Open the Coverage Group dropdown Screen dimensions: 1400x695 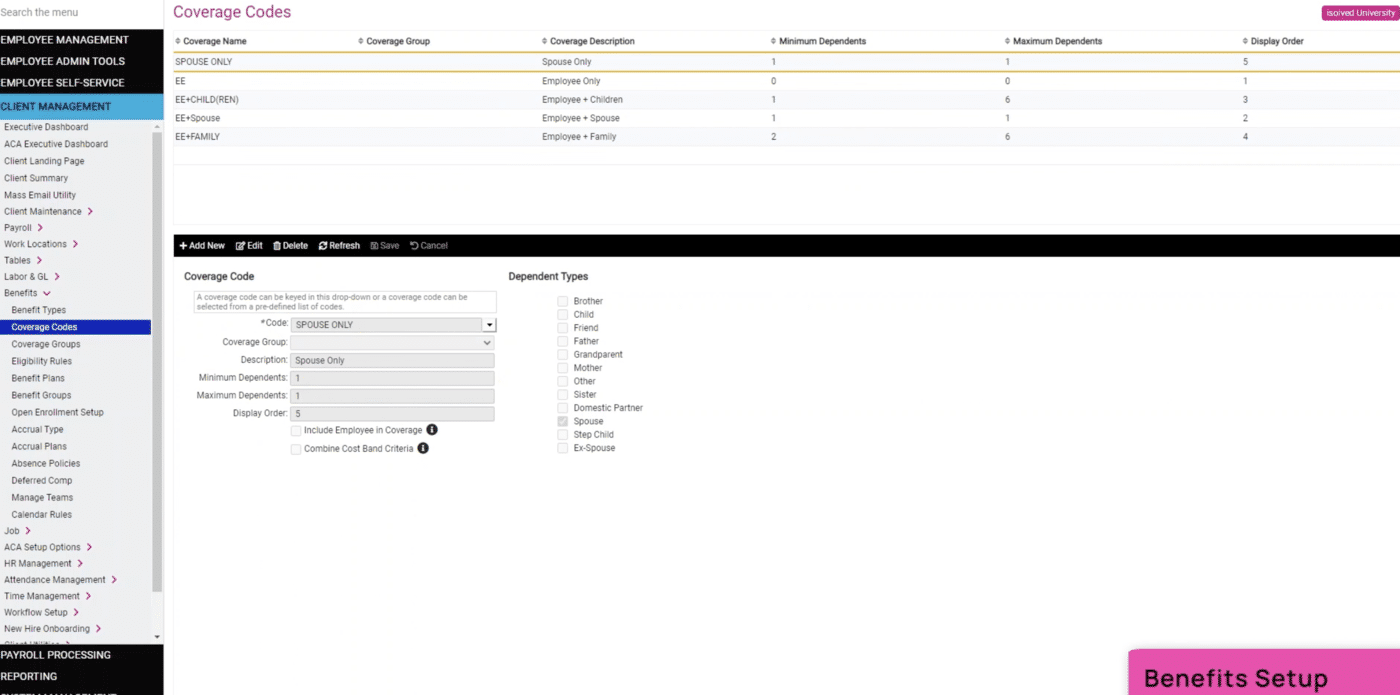pyautogui.click(x=487, y=342)
